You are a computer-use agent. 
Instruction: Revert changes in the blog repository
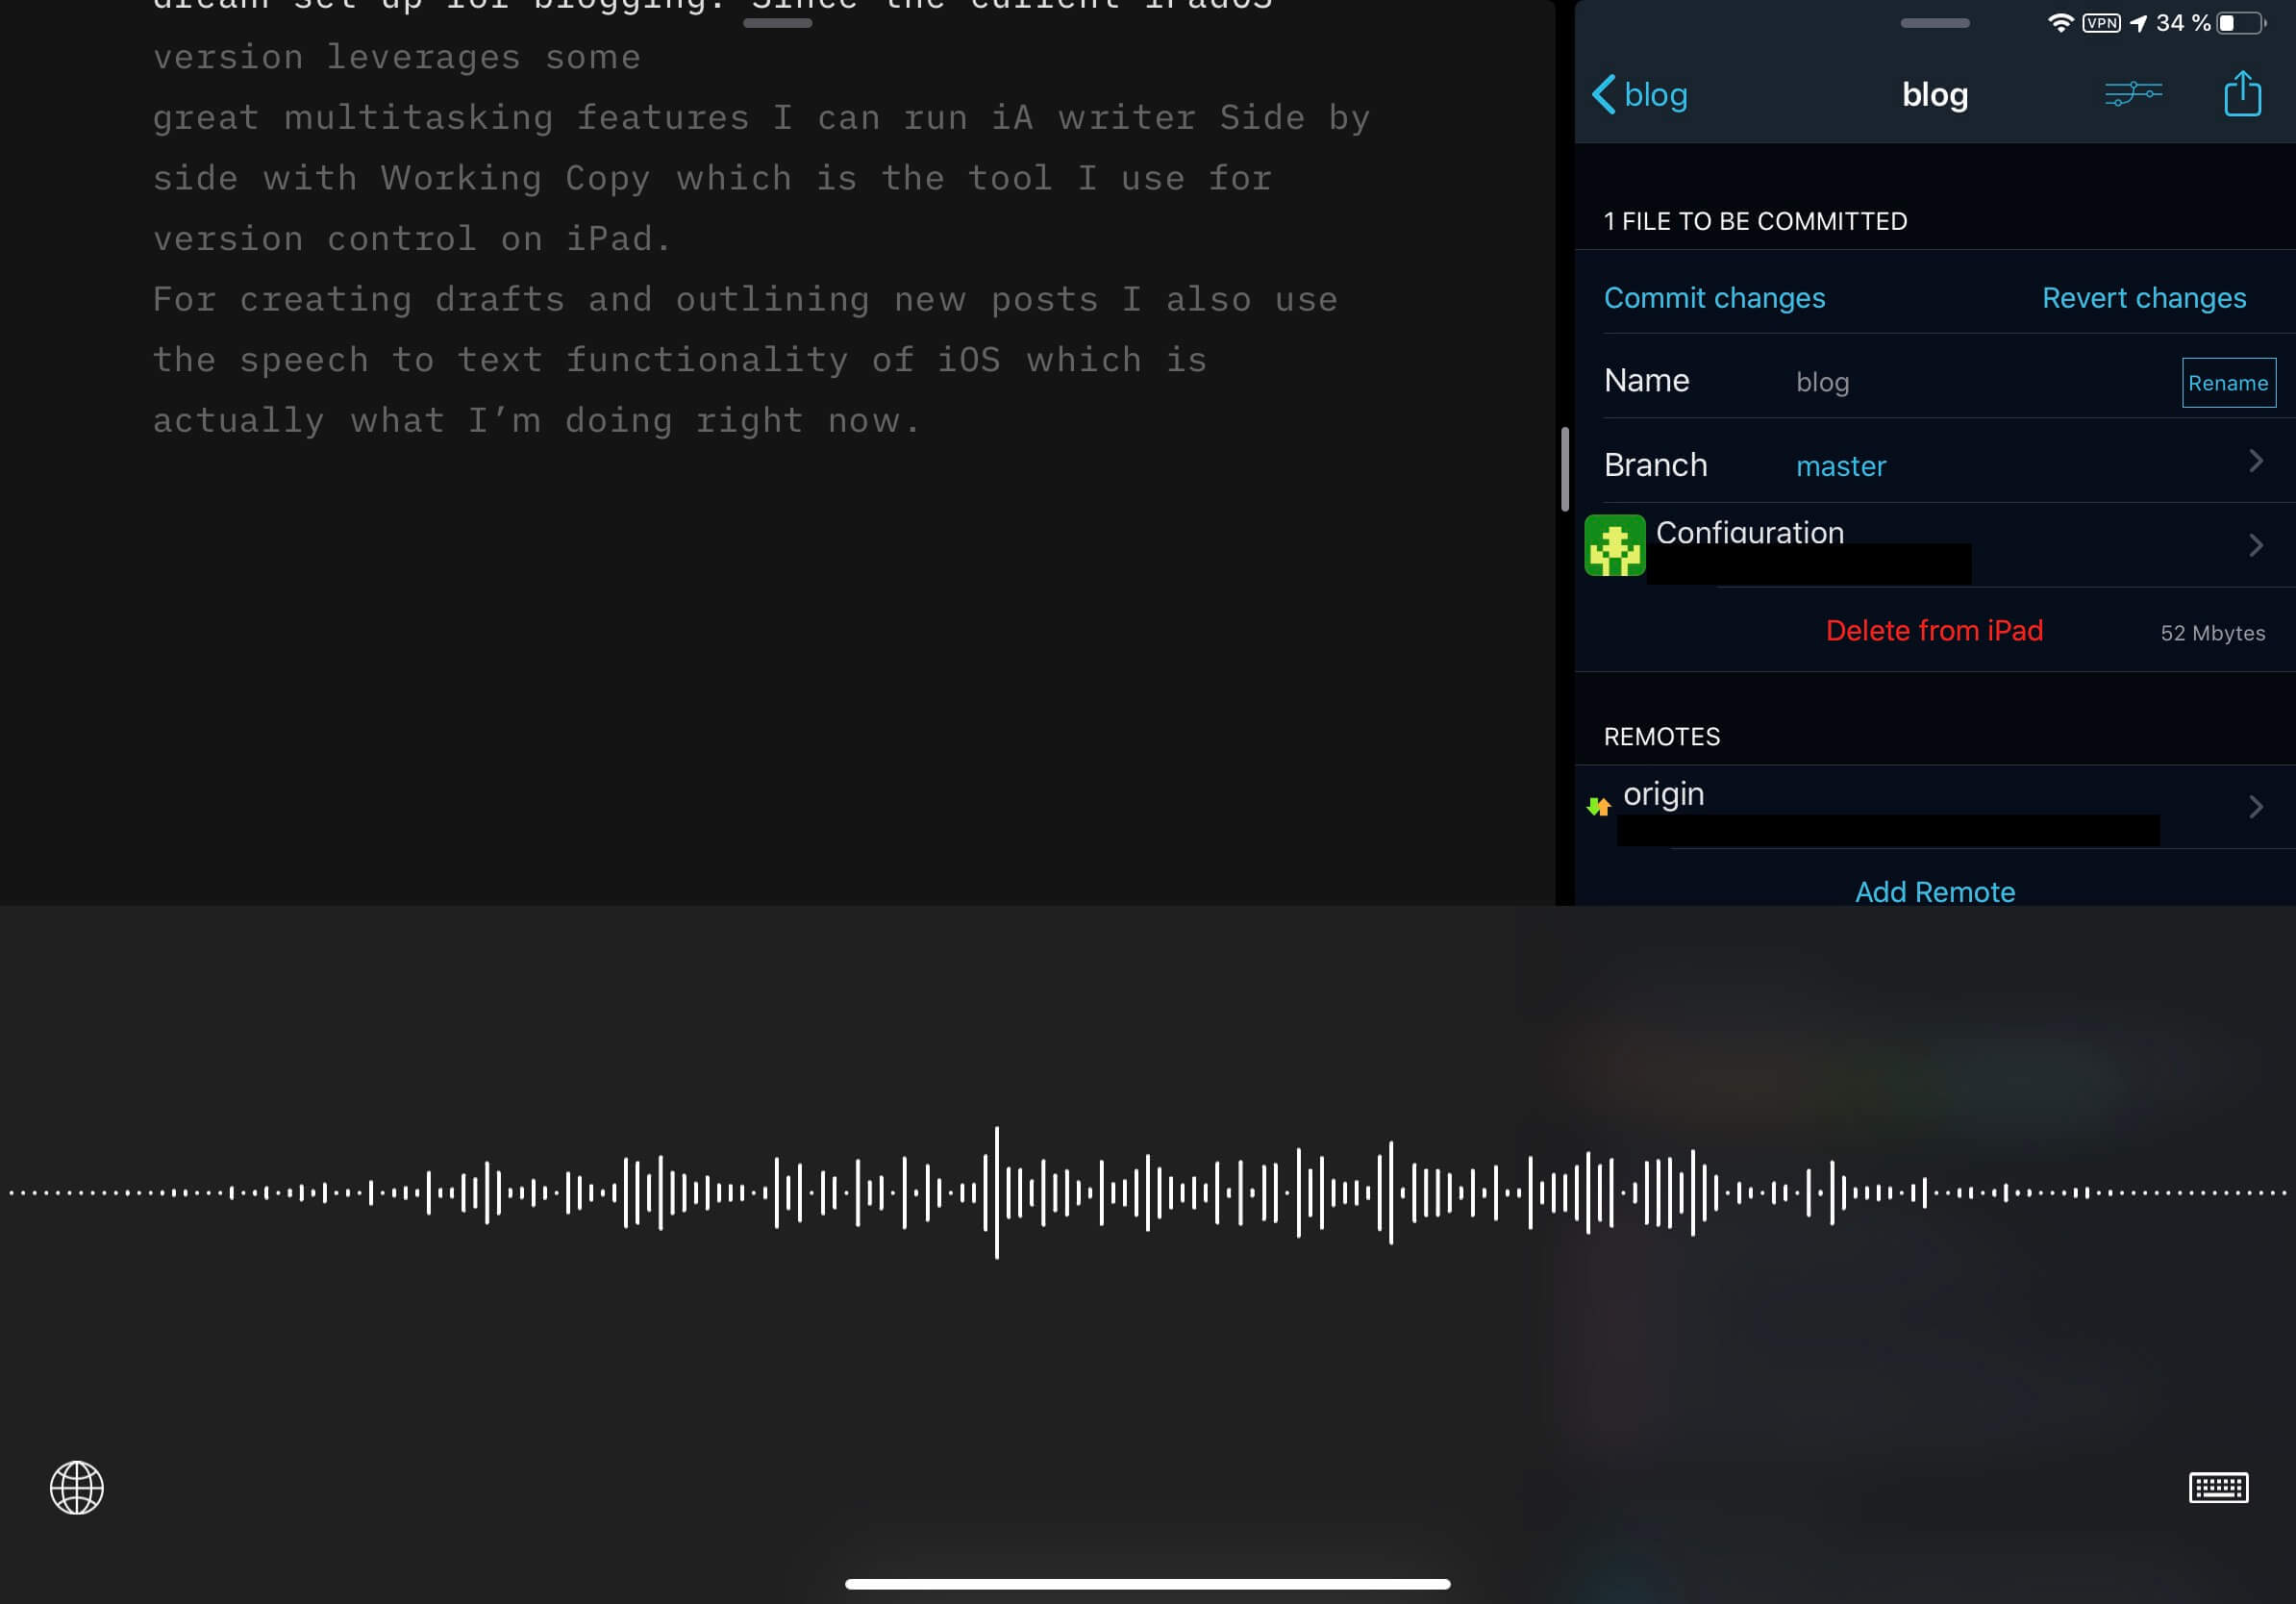tap(2143, 298)
